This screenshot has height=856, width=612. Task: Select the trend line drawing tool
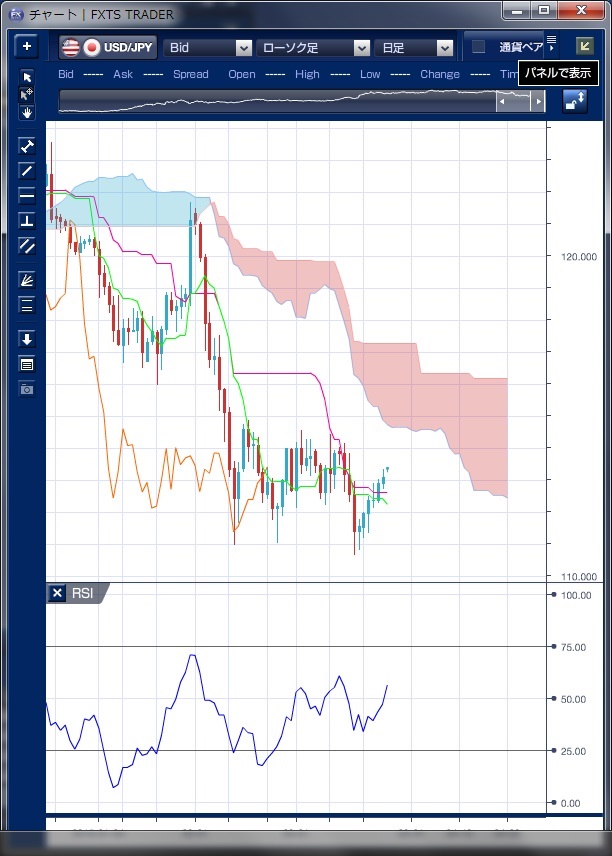27,171
